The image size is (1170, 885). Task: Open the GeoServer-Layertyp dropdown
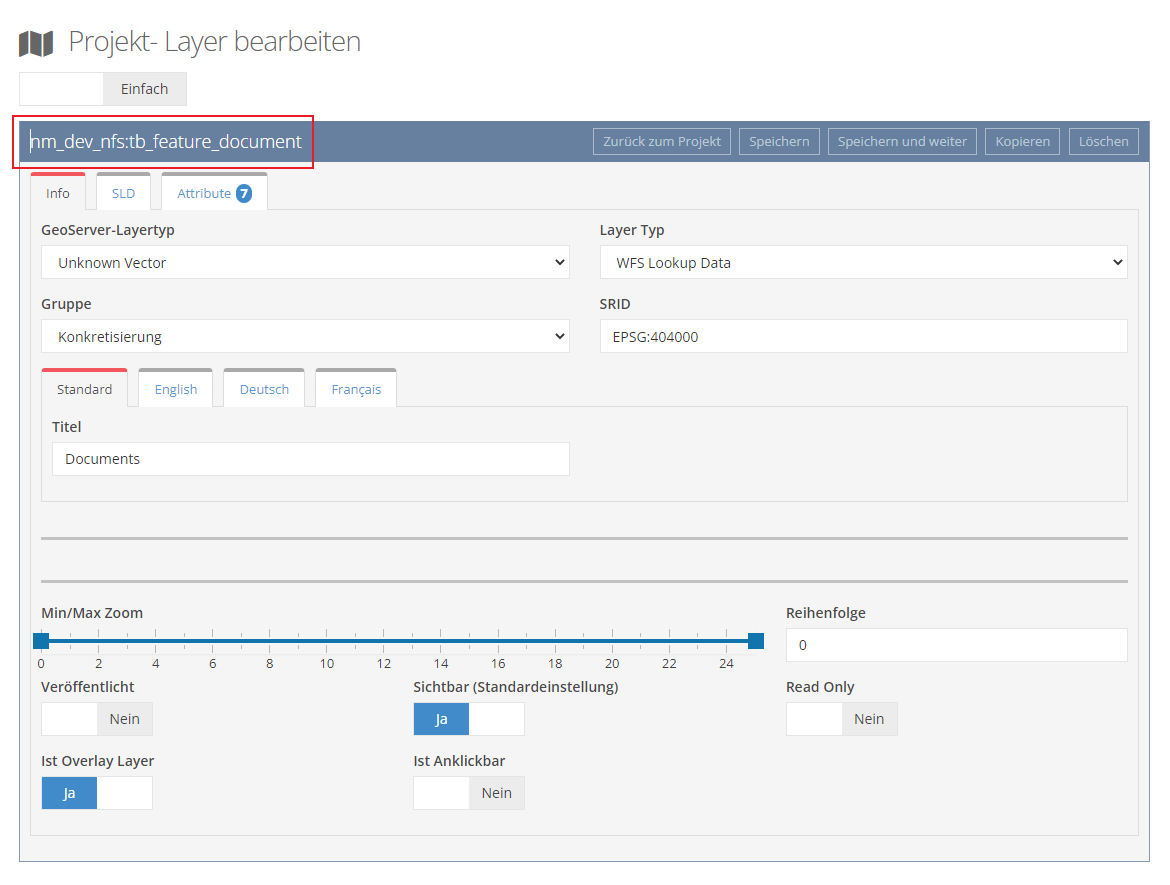[x=305, y=263]
